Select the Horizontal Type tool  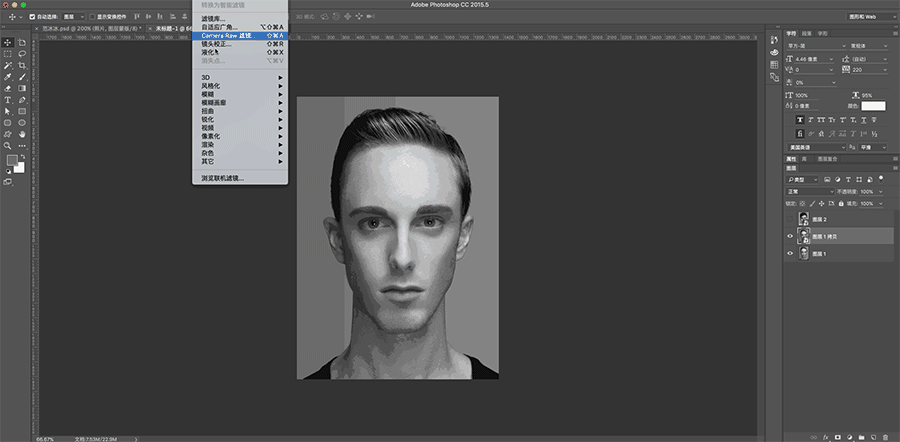tap(7, 100)
